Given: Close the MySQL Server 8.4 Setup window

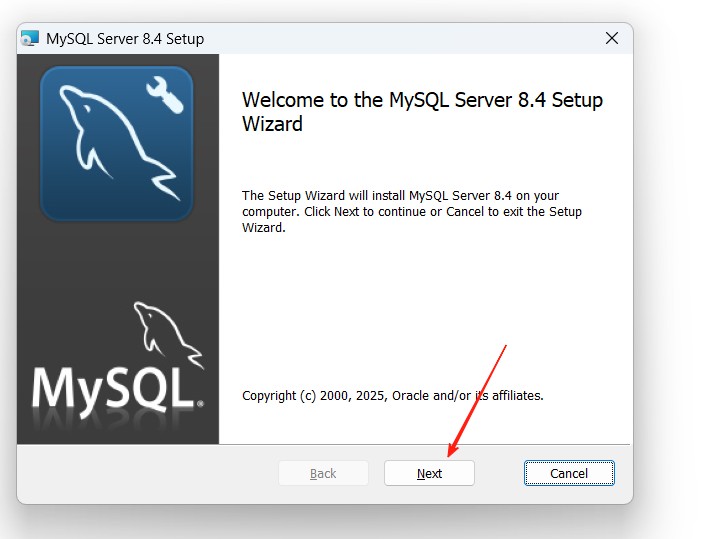Looking at the screenshot, I should 612,38.
